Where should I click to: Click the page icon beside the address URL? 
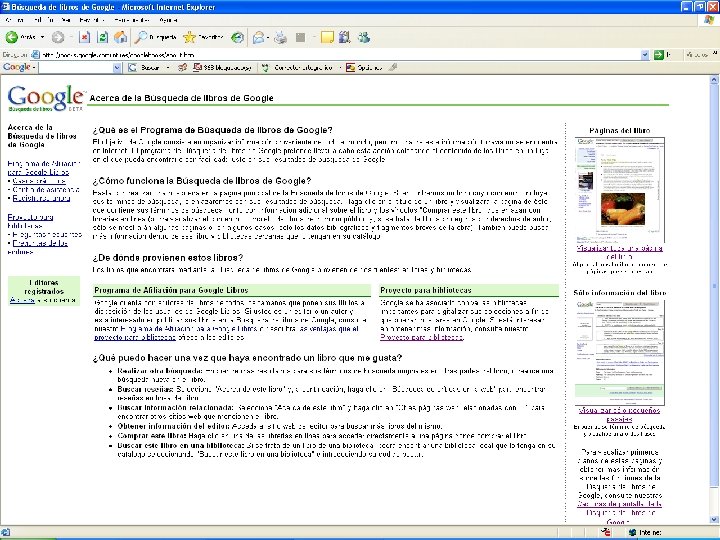pos(35,55)
